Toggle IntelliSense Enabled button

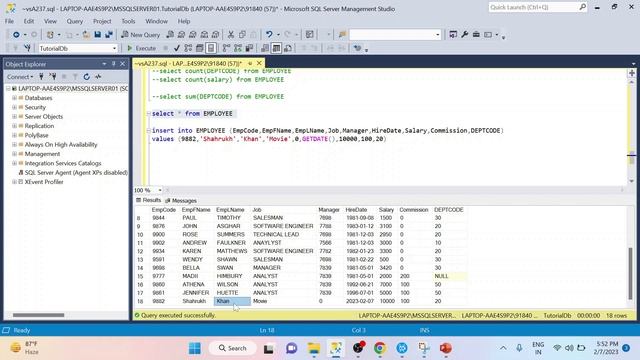[x=211, y=48]
